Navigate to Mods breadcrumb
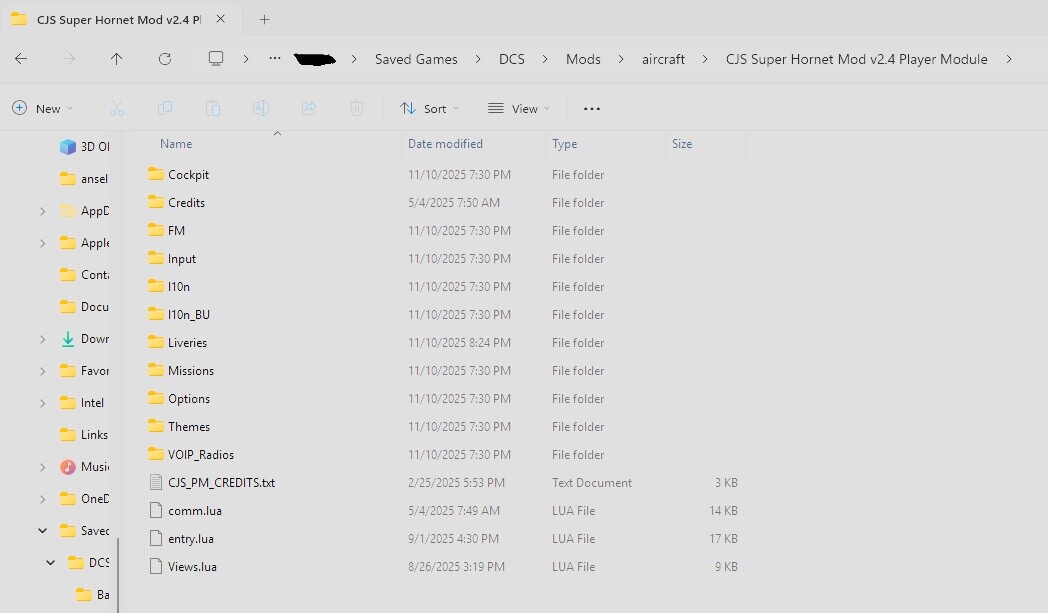1048x613 pixels. coord(583,59)
